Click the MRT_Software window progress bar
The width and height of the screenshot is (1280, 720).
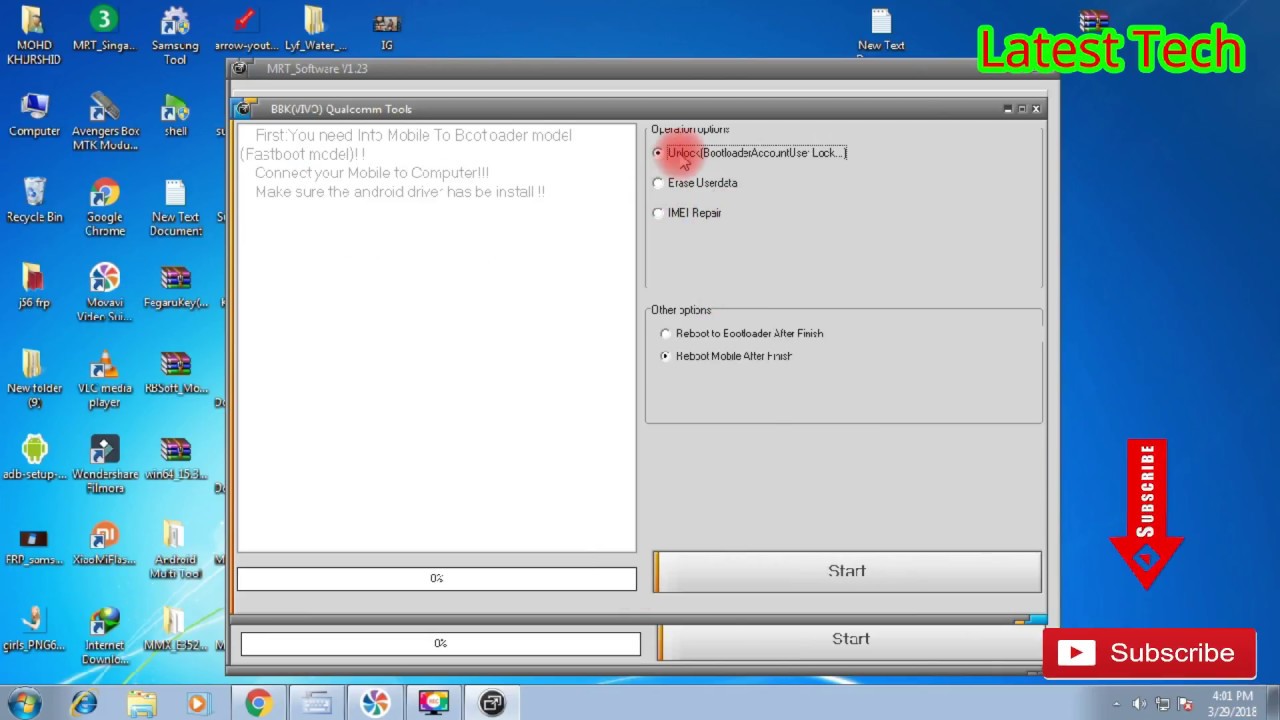[441, 643]
